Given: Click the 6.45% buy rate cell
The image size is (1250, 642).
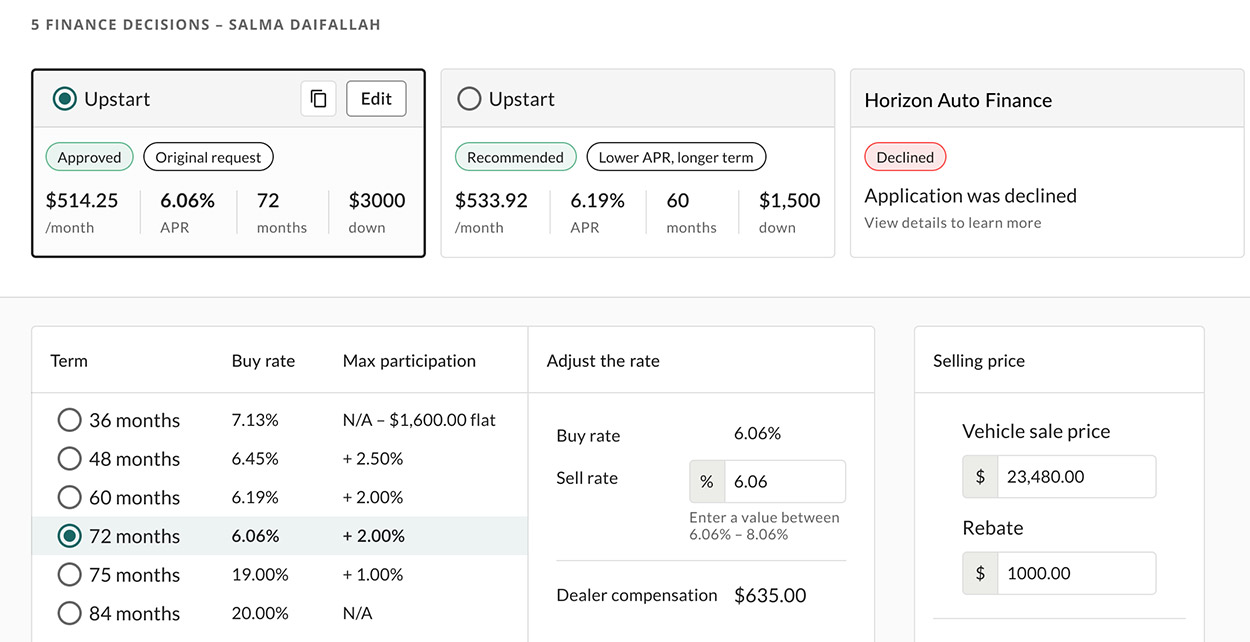Looking at the screenshot, I should (255, 459).
